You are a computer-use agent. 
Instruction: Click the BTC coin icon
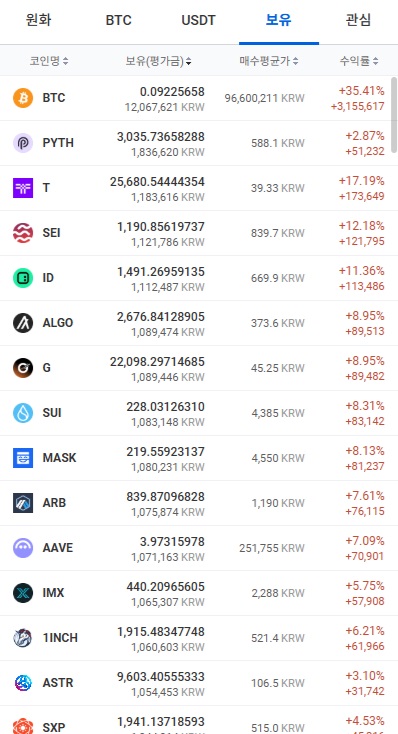(x=23, y=98)
